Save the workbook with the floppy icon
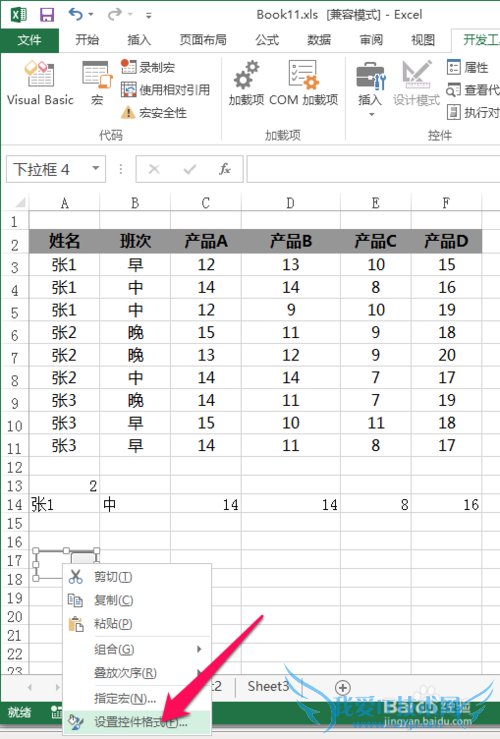The width and height of the screenshot is (500, 739). tap(47, 15)
